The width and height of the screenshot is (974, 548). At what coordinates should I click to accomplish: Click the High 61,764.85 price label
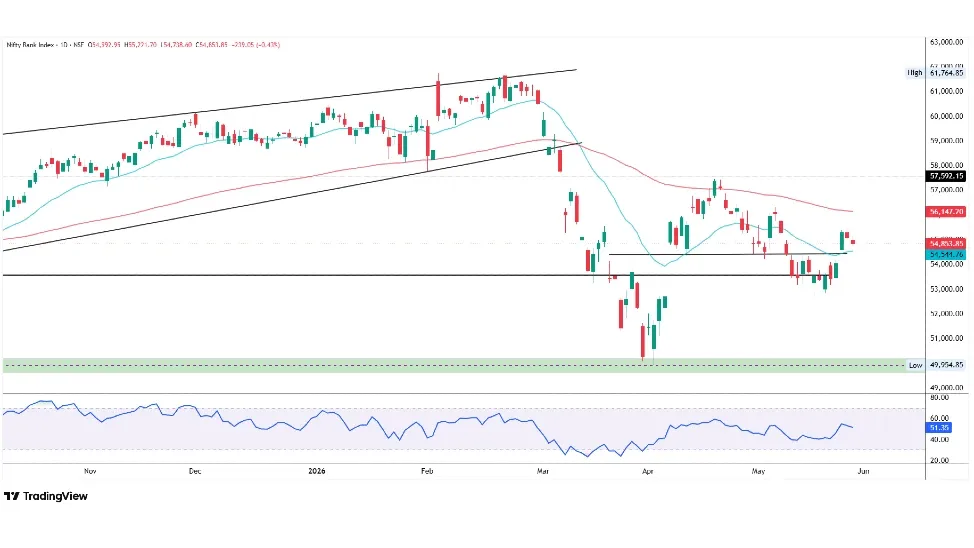(x=936, y=73)
